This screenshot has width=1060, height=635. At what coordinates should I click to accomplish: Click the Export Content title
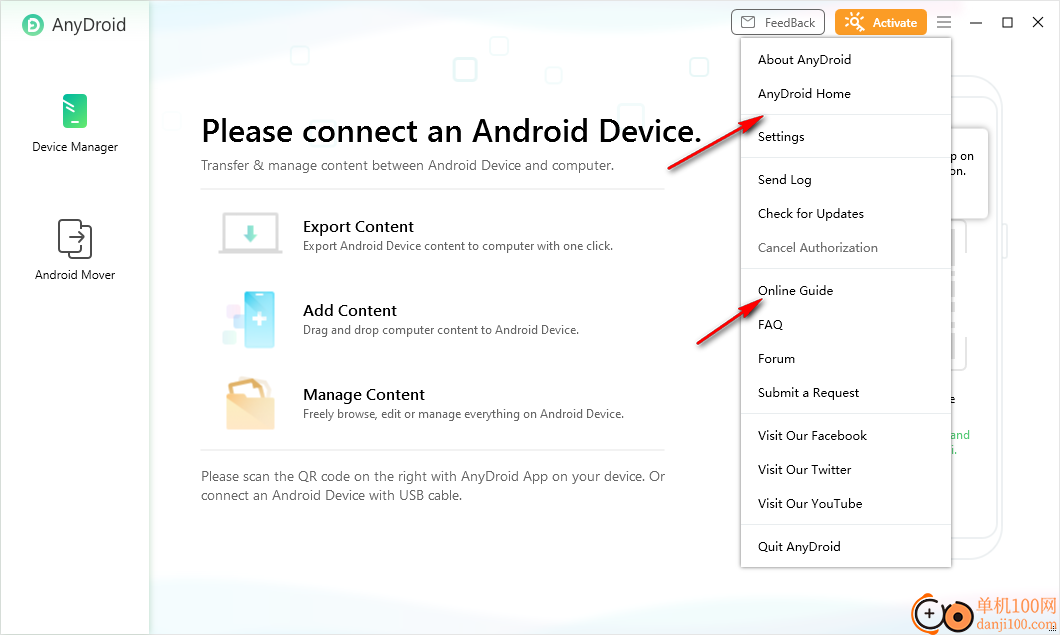[x=358, y=227]
